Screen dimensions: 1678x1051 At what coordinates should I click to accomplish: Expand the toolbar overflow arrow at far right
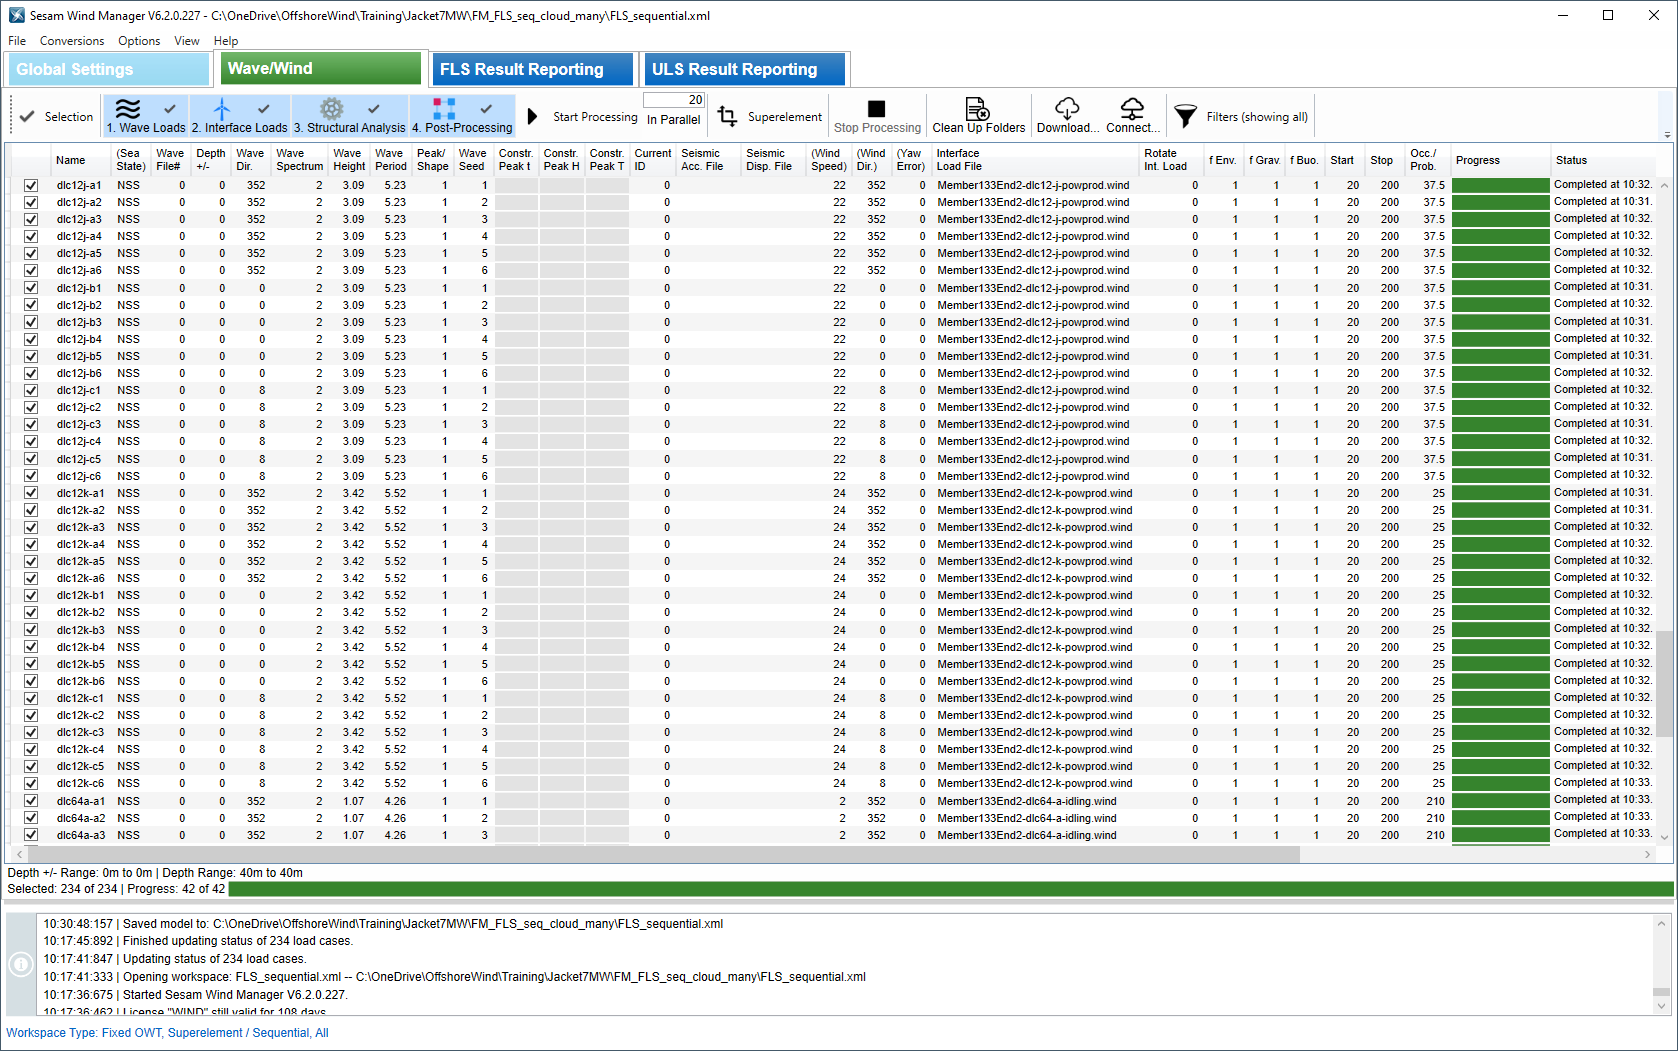[x=1666, y=134]
